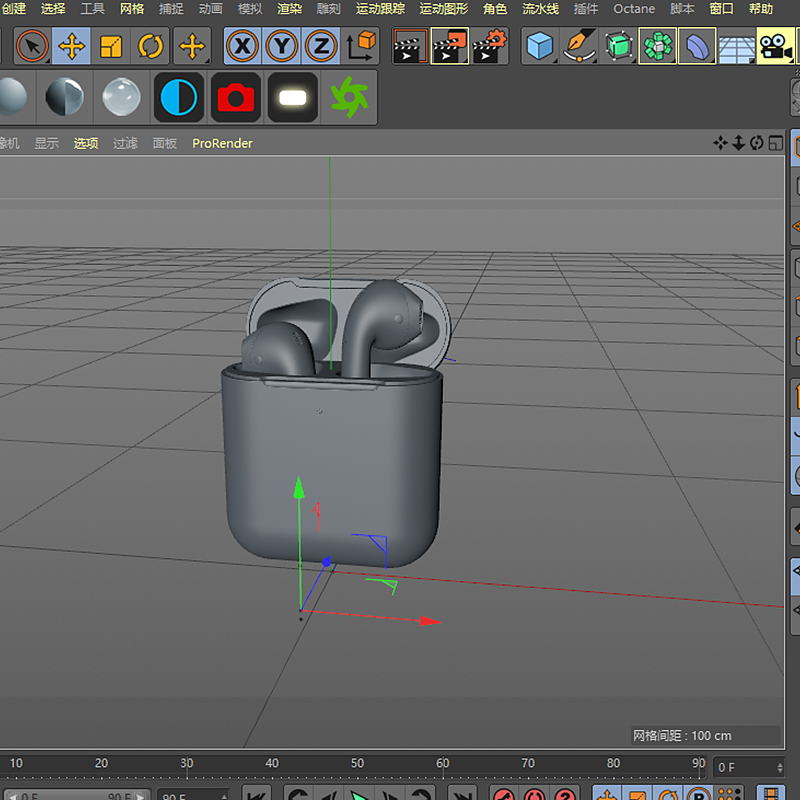The height and width of the screenshot is (800, 800).
Task: Click the blue Z axis arrow handle
Action: [x=327, y=562]
